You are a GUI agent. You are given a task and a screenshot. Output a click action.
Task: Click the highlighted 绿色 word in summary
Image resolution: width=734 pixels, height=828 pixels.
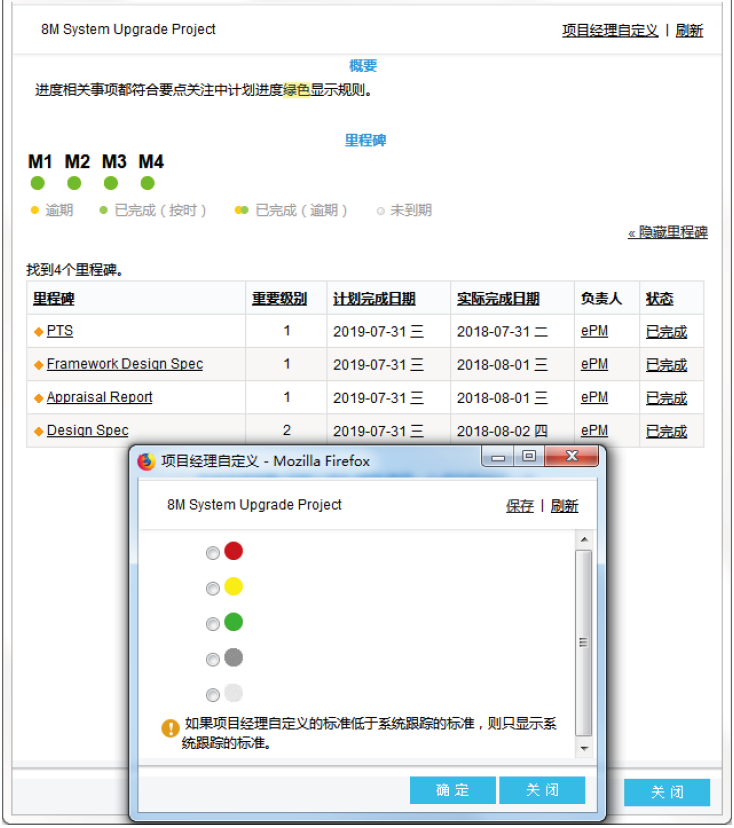pyautogui.click(x=296, y=90)
